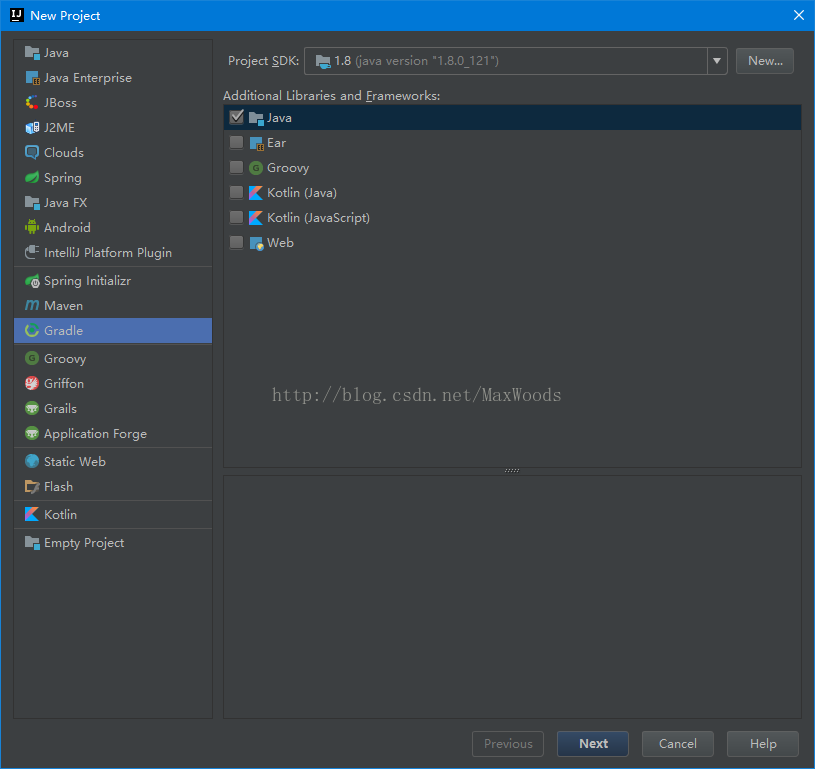Click the Application Forge icon

click(x=32, y=433)
